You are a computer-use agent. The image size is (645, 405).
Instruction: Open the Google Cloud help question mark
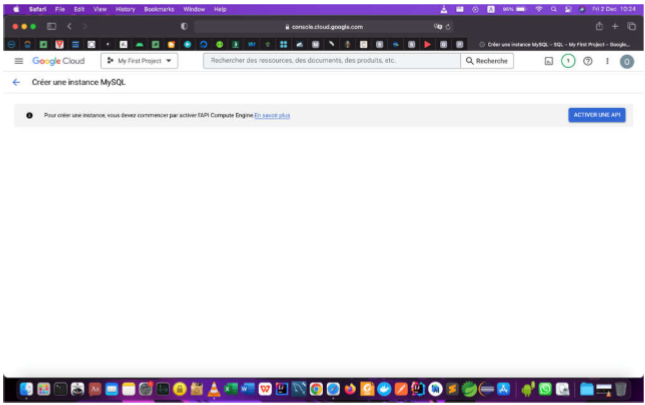tap(588, 61)
